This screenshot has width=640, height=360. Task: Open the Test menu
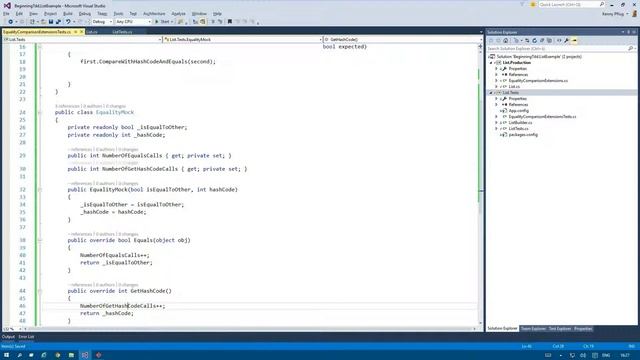[133, 14]
